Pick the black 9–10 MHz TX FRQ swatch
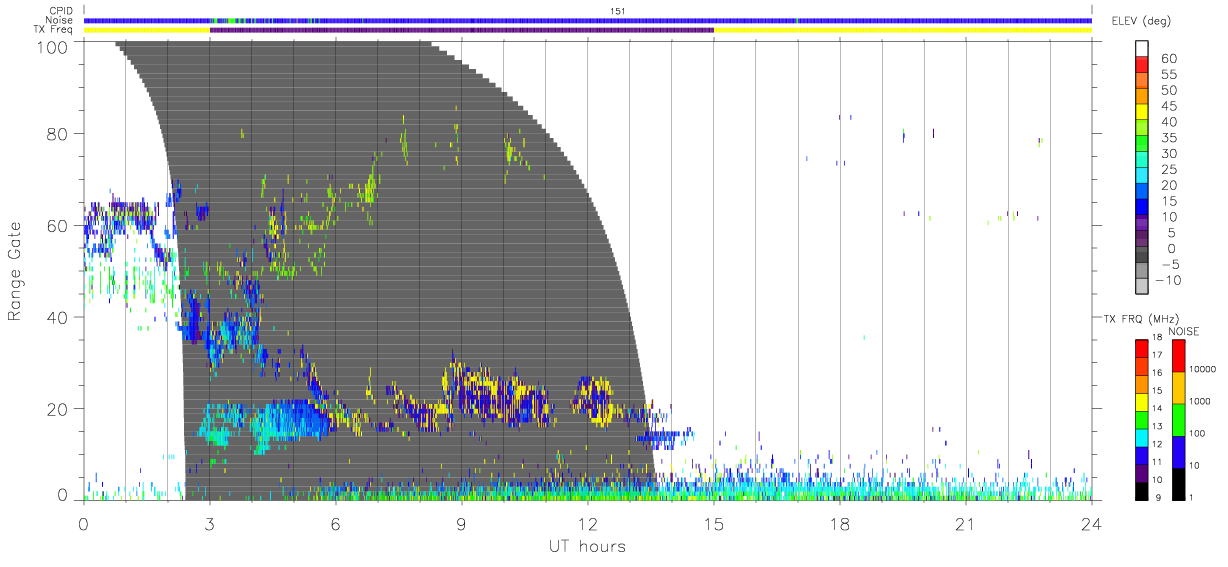Screen dimensions: 1228x567 coord(1141,490)
